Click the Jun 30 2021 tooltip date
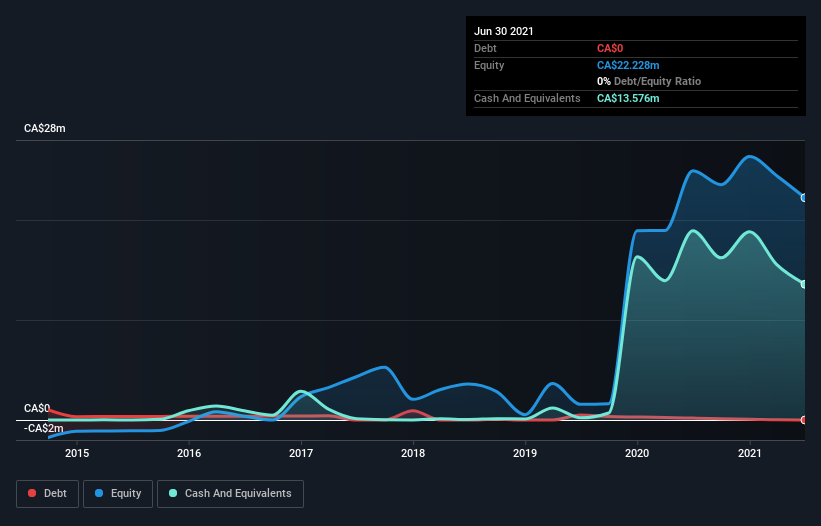The height and width of the screenshot is (526, 821). [x=504, y=31]
